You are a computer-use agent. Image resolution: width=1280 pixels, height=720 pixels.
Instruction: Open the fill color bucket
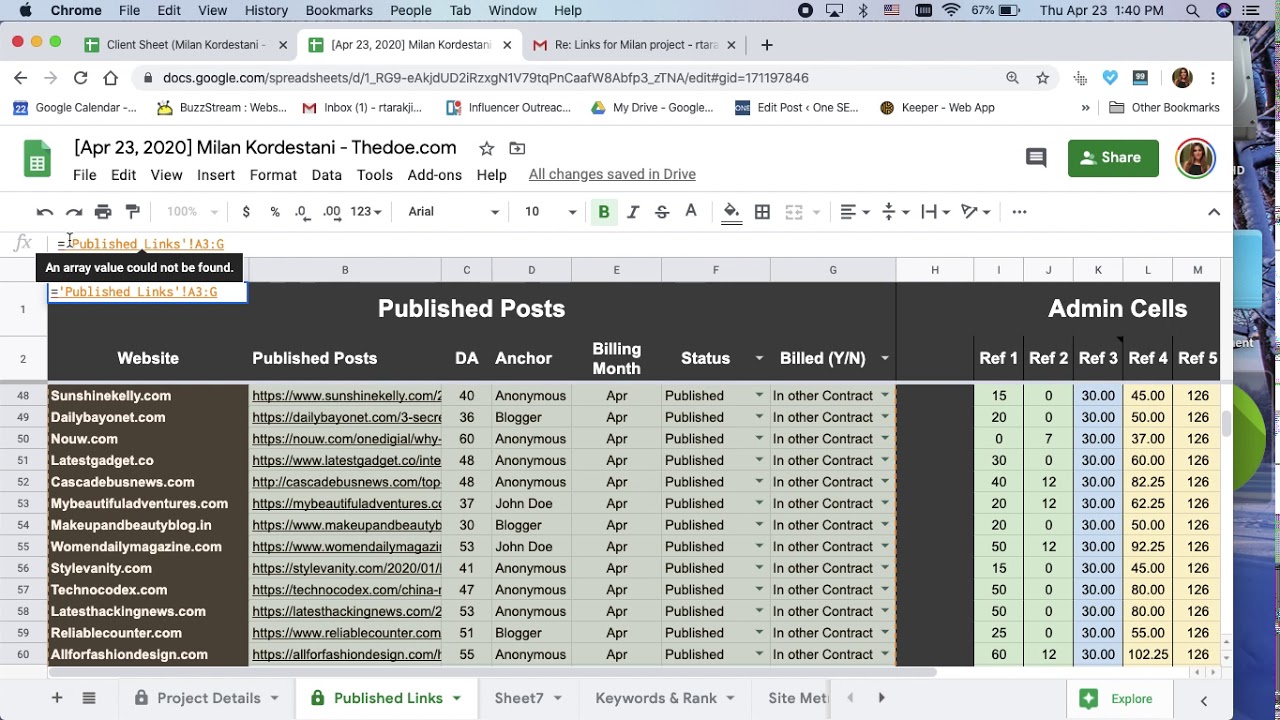tap(731, 212)
